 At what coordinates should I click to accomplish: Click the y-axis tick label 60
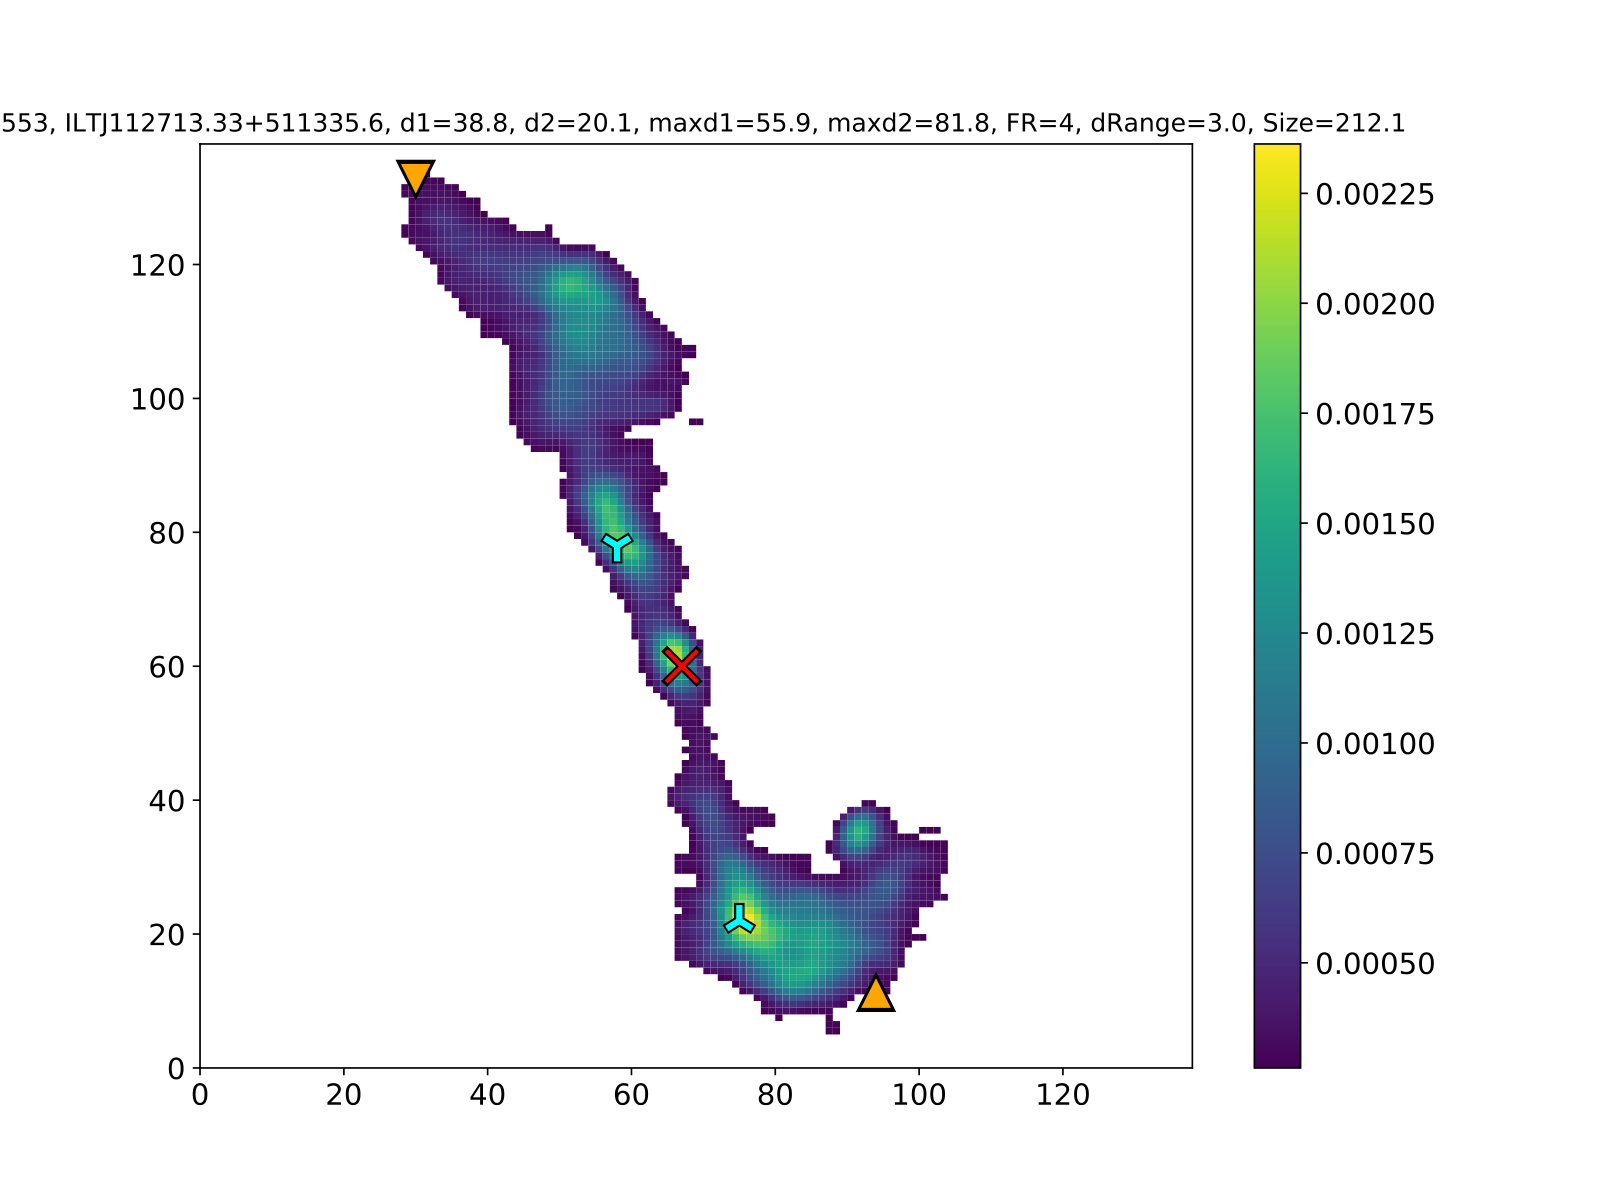[167, 668]
